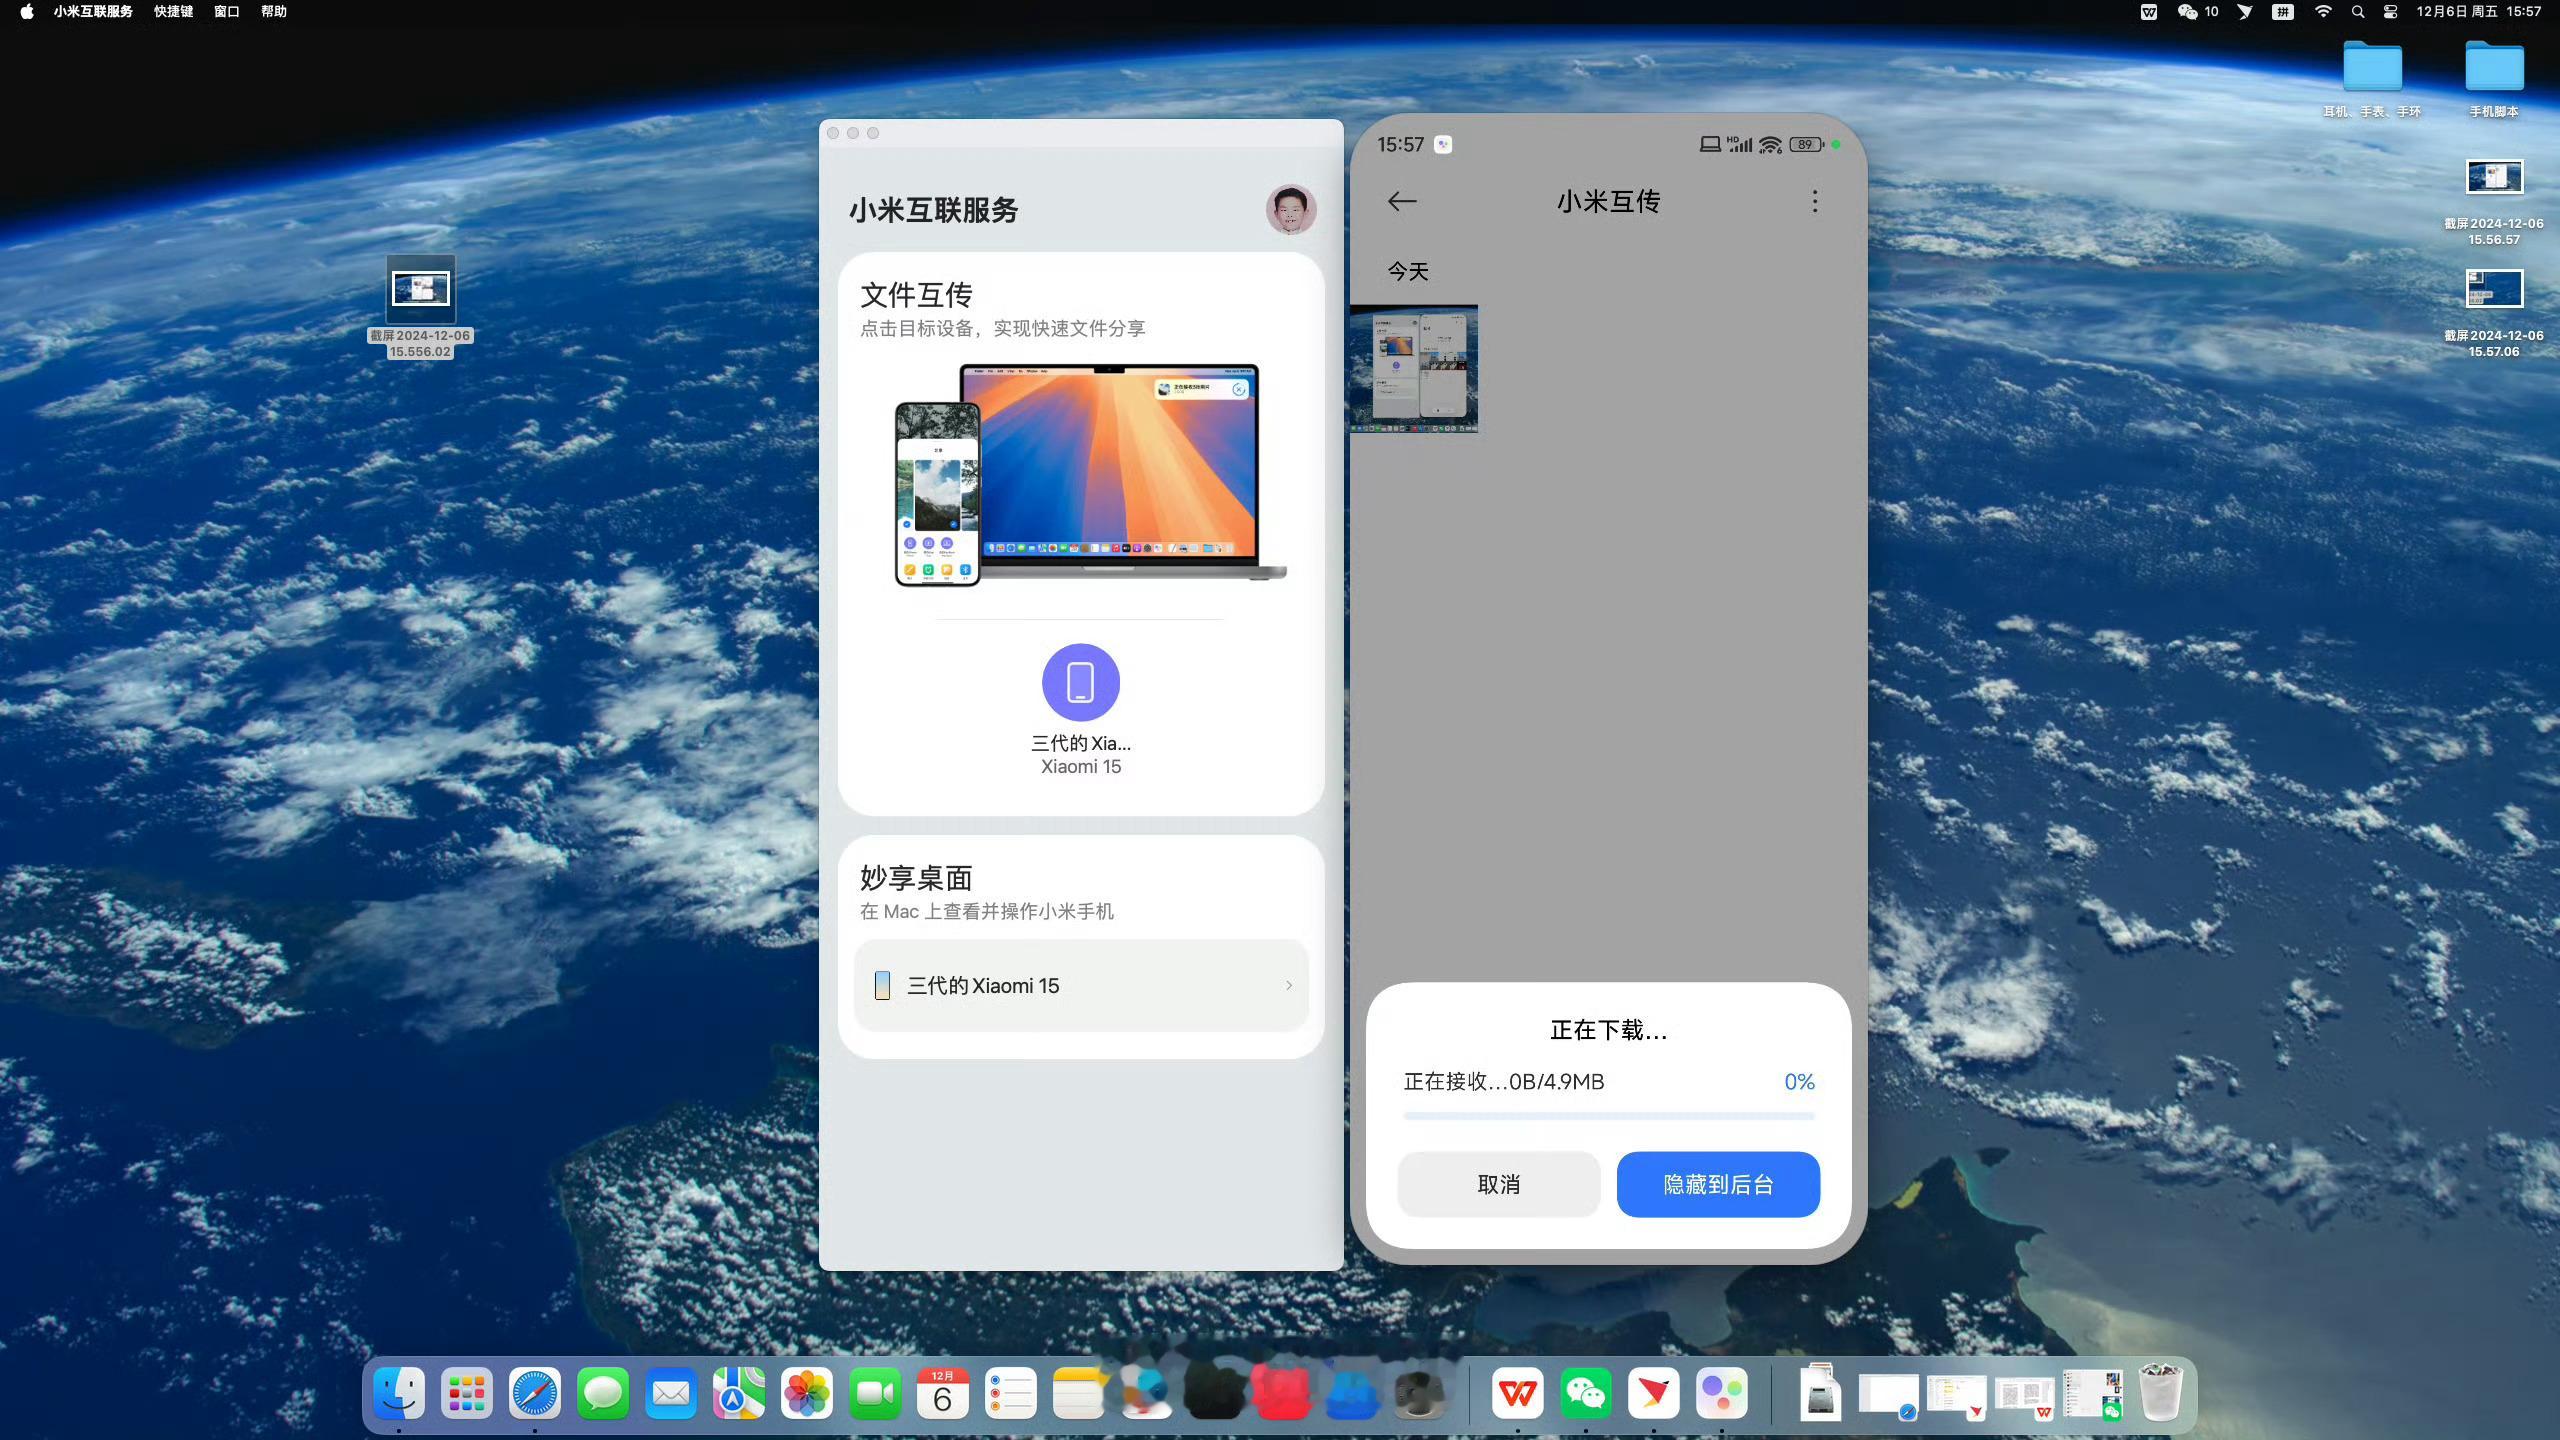Click the battery indicator in phone status bar
Viewport: 2560px width, 1440px height.
click(x=1807, y=145)
